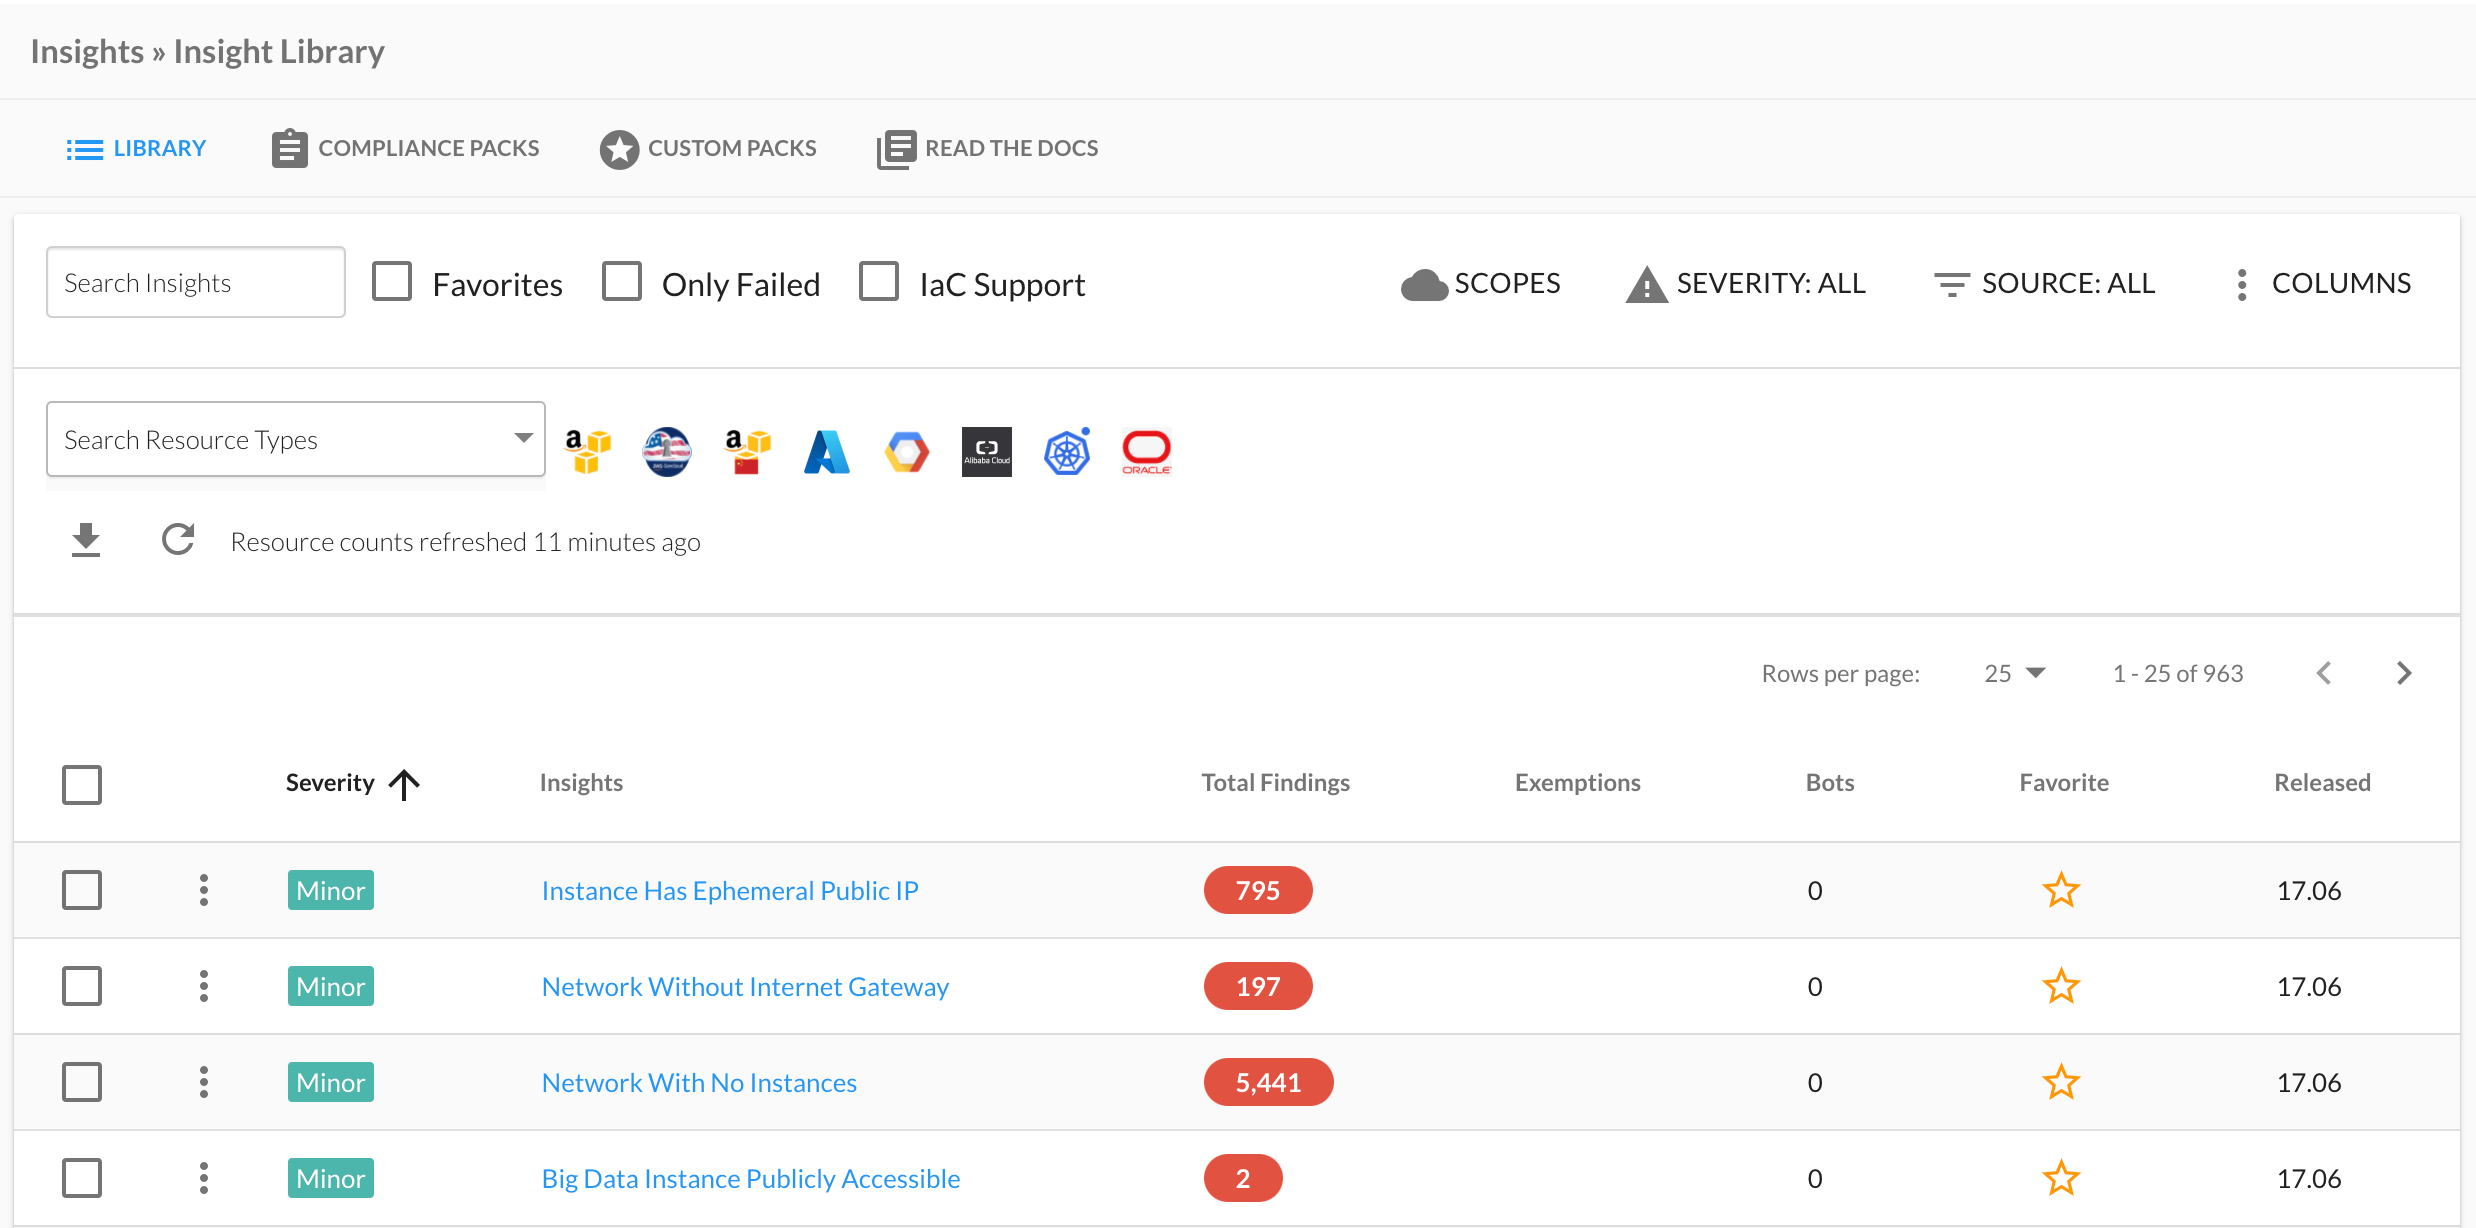
Task: Open the Custom Packs tab
Action: coord(708,148)
